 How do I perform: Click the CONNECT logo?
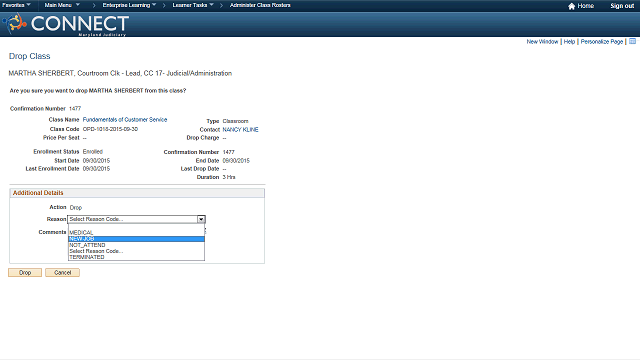[x=66, y=24]
